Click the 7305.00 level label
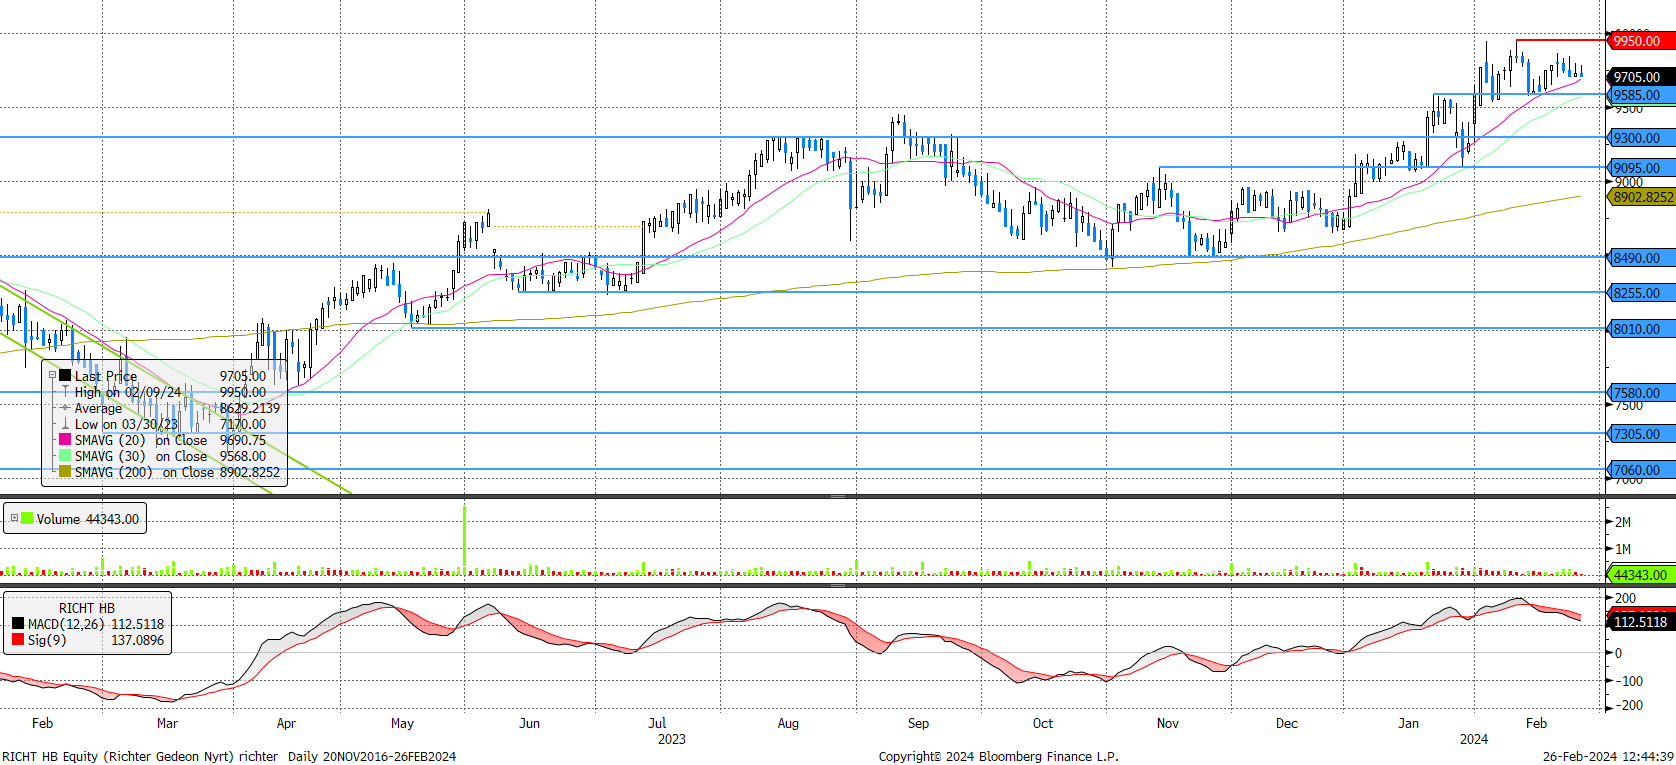The height and width of the screenshot is (765, 1676). click(1641, 434)
